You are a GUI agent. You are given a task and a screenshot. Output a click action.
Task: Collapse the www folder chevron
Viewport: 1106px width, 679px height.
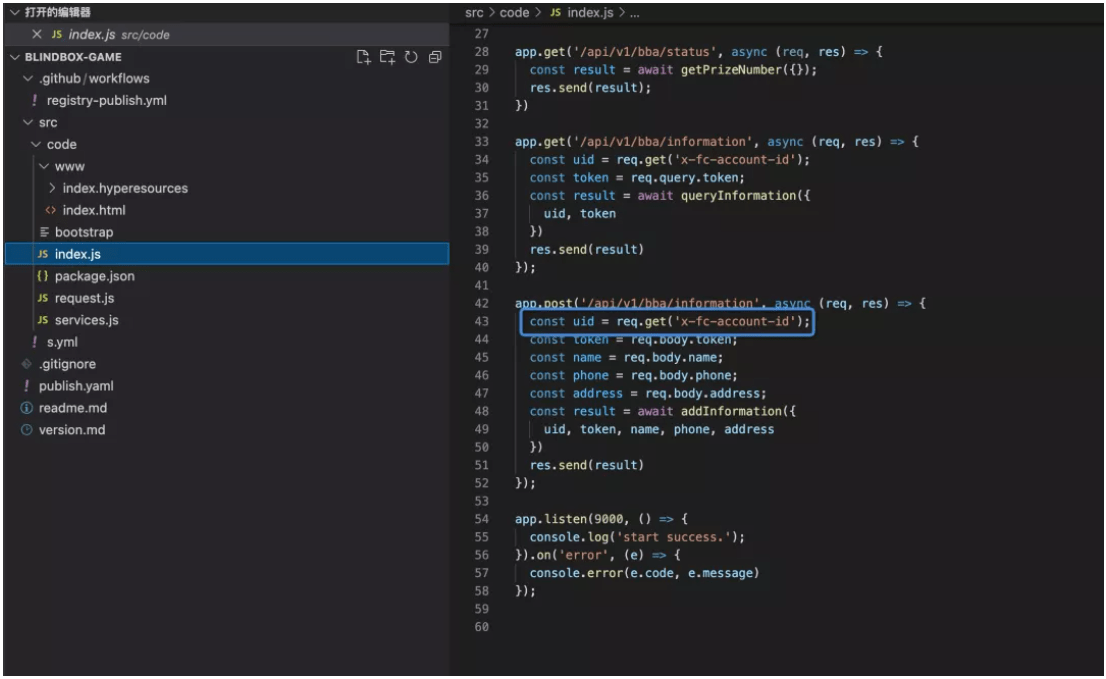pos(44,166)
